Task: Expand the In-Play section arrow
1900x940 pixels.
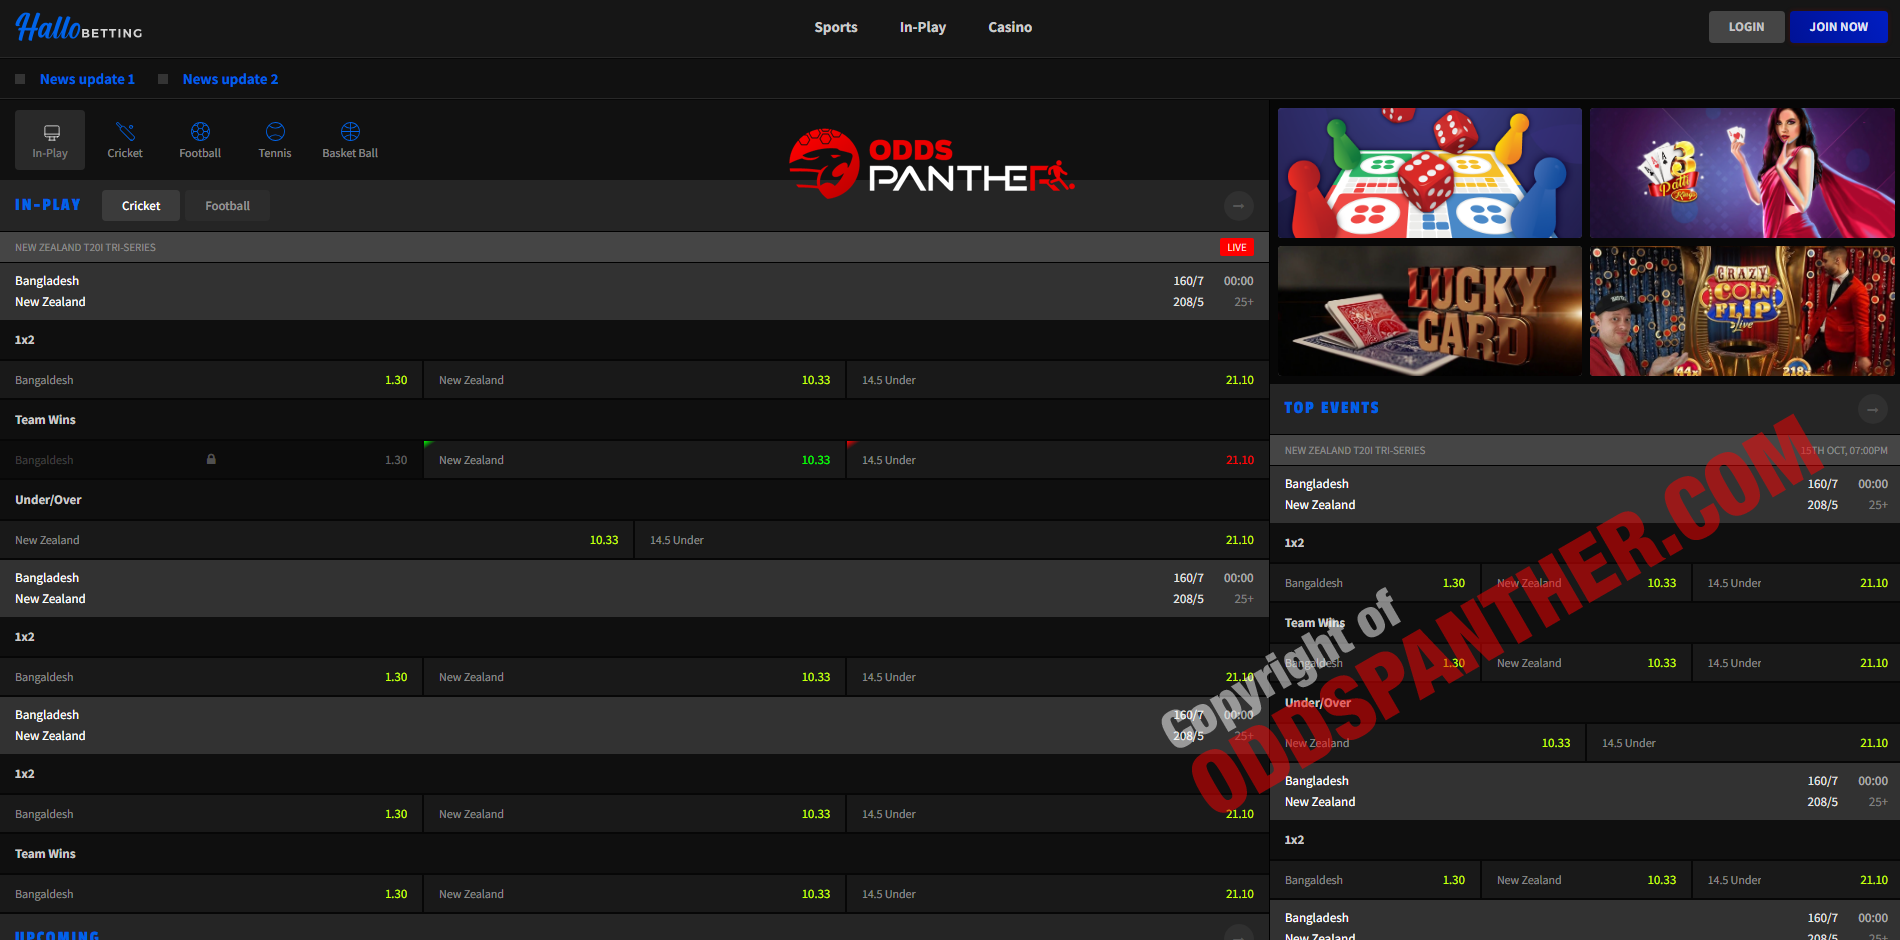Action: click(1238, 206)
